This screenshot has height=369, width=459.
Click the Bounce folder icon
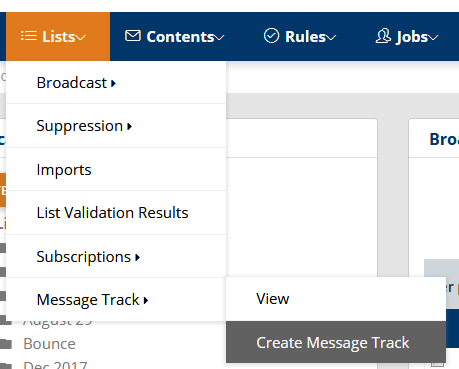tap(6, 343)
